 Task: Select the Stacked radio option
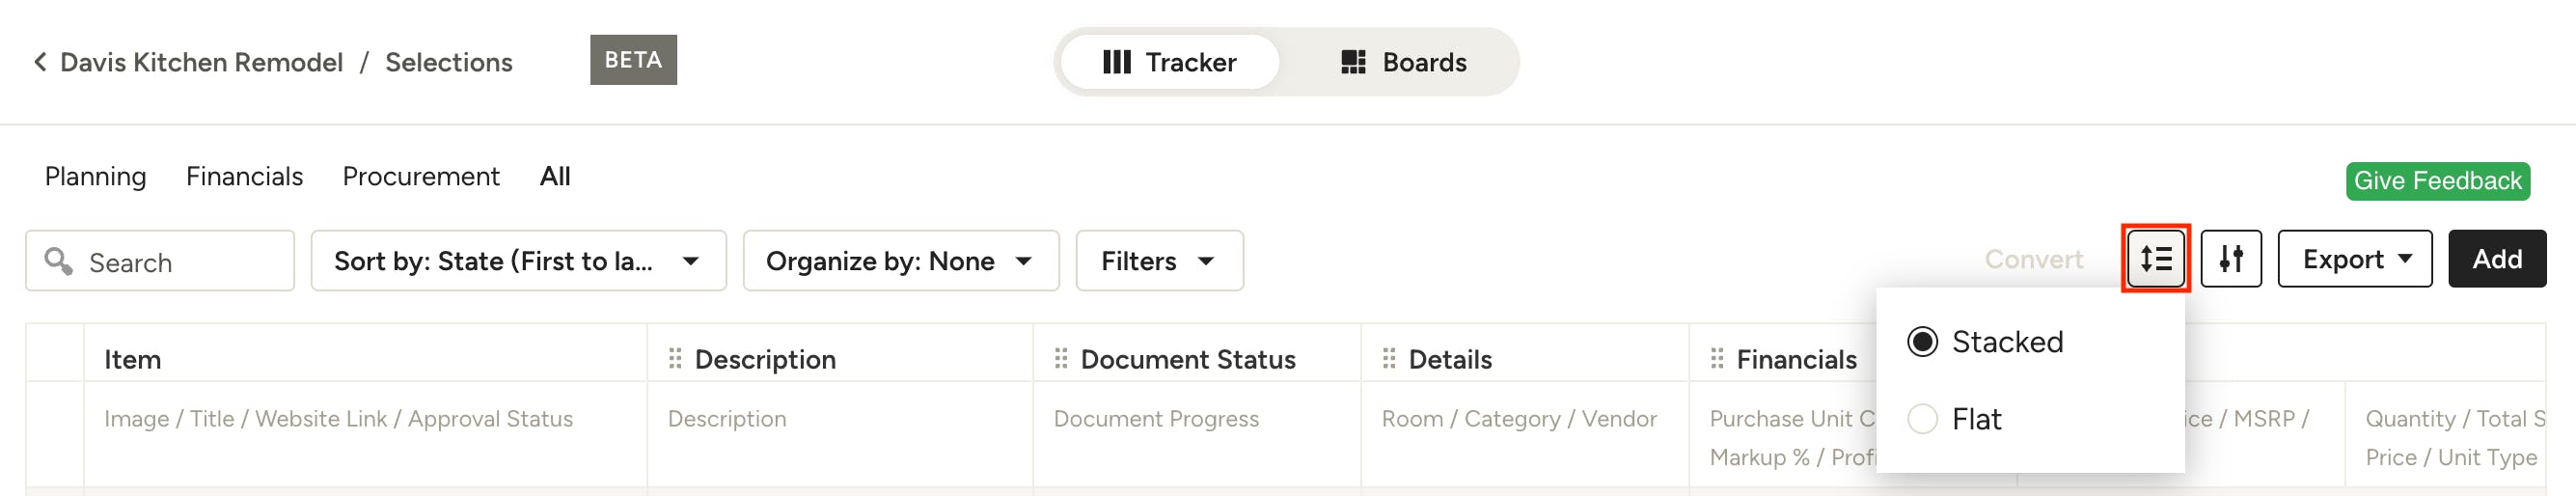[1922, 342]
